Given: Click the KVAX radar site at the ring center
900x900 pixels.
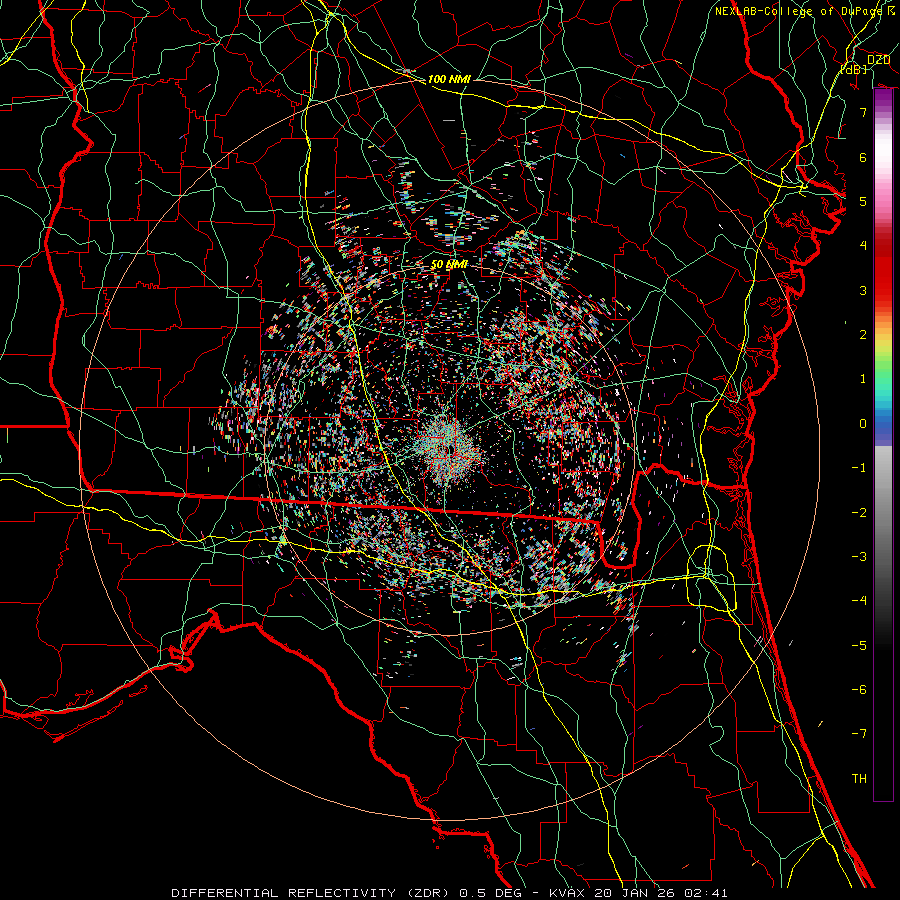Looking at the screenshot, I should click(449, 449).
